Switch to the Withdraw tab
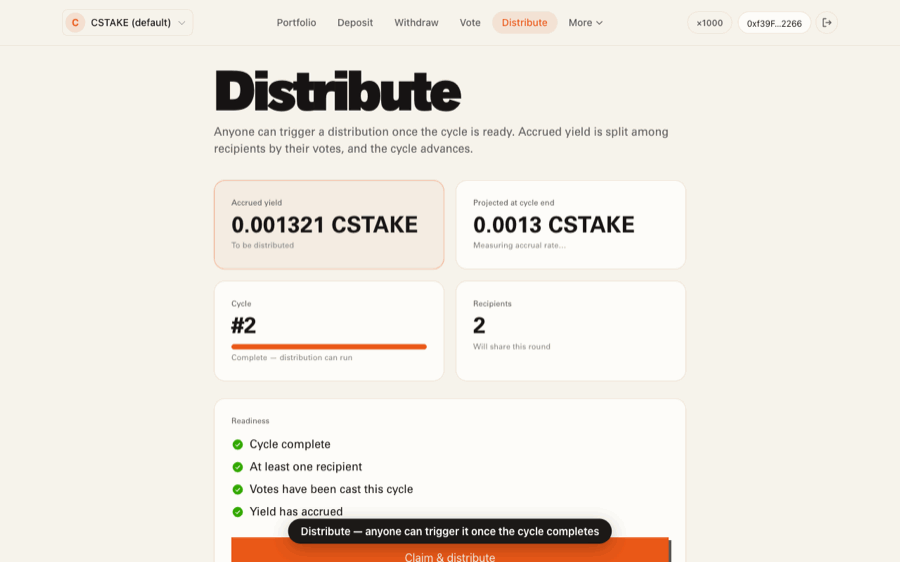 click(x=416, y=23)
